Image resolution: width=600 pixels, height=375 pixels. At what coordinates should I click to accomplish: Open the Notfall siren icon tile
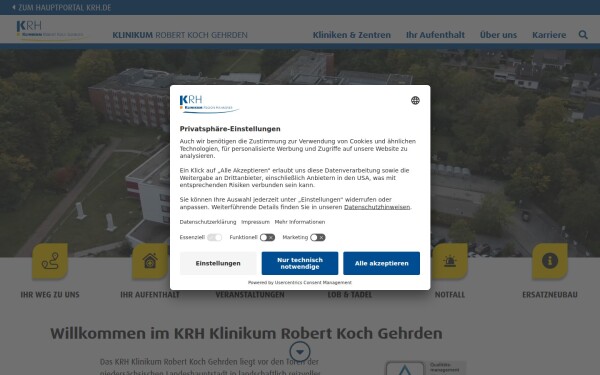click(450, 261)
